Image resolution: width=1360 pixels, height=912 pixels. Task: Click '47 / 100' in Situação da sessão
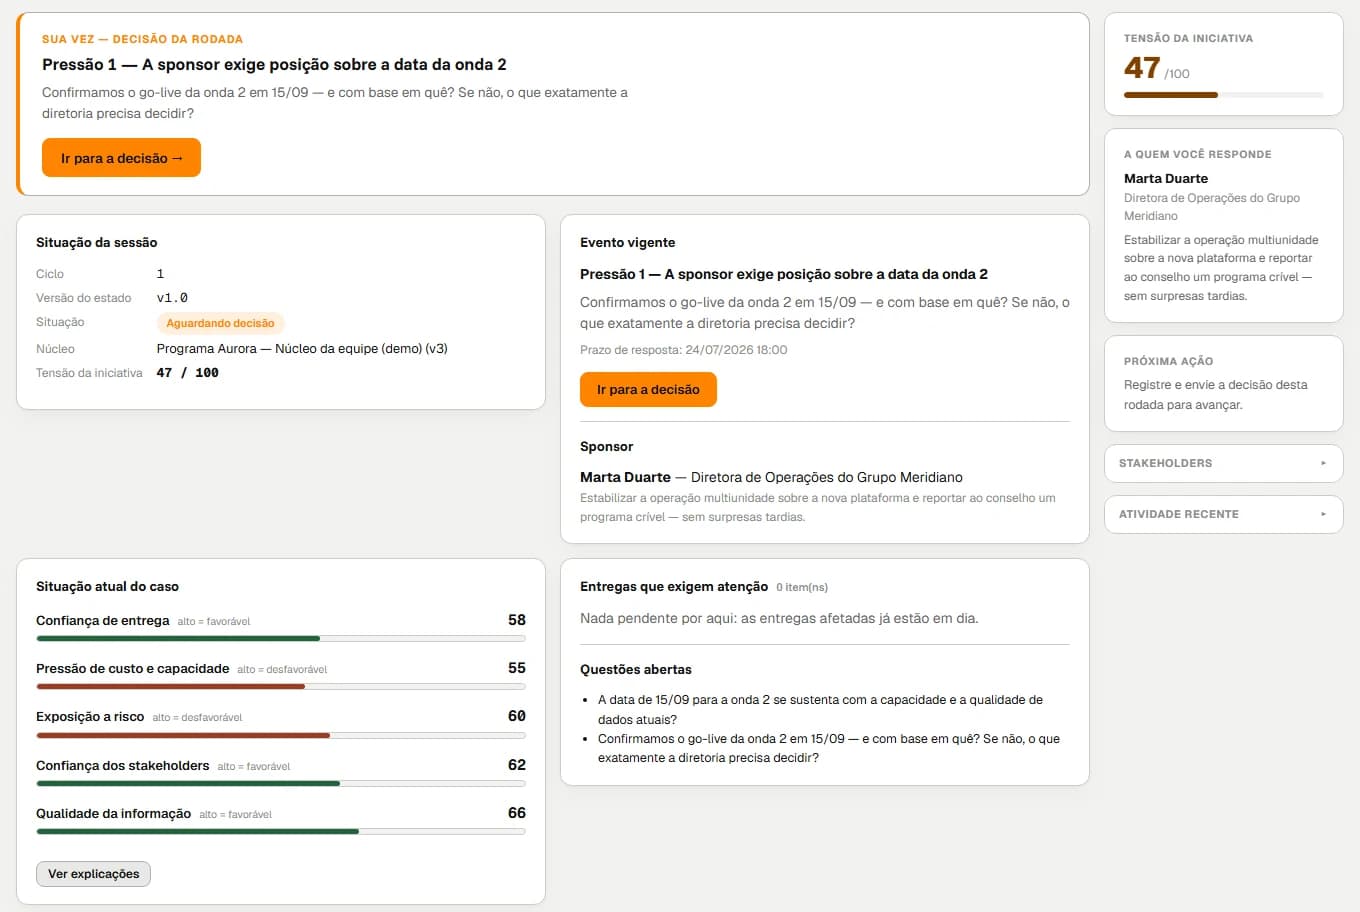[188, 373]
